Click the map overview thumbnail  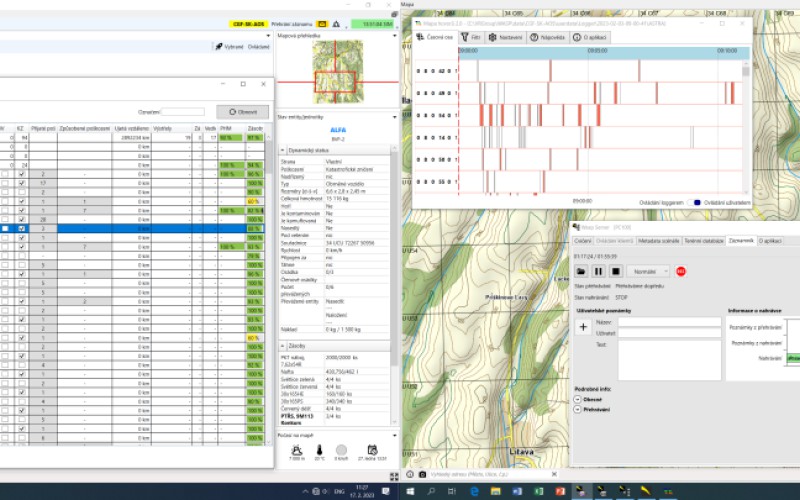[x=336, y=73]
